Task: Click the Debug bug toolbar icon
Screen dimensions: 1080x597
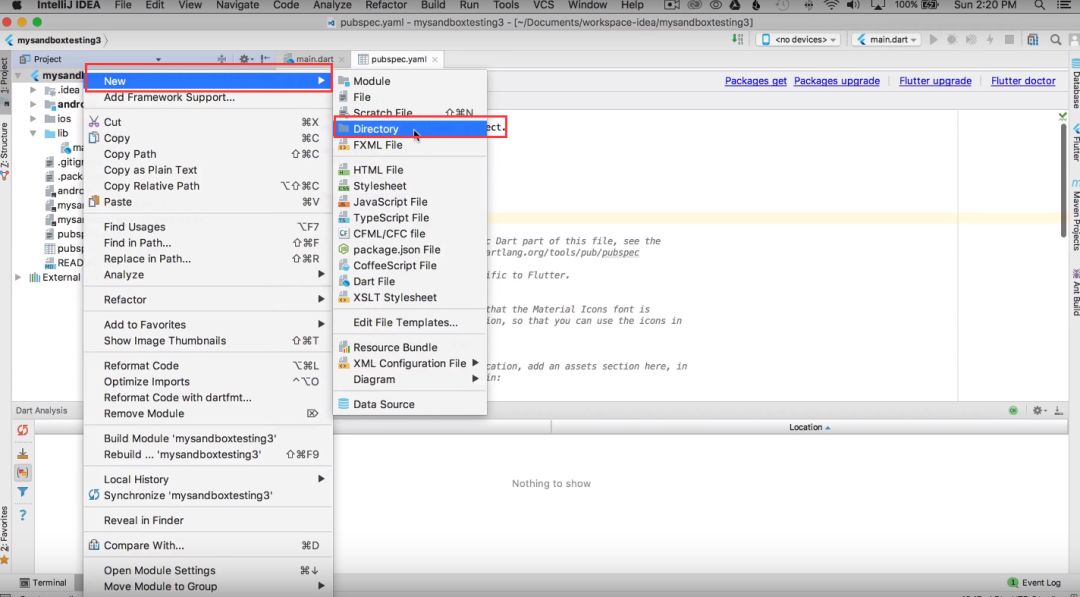Action: (952, 40)
